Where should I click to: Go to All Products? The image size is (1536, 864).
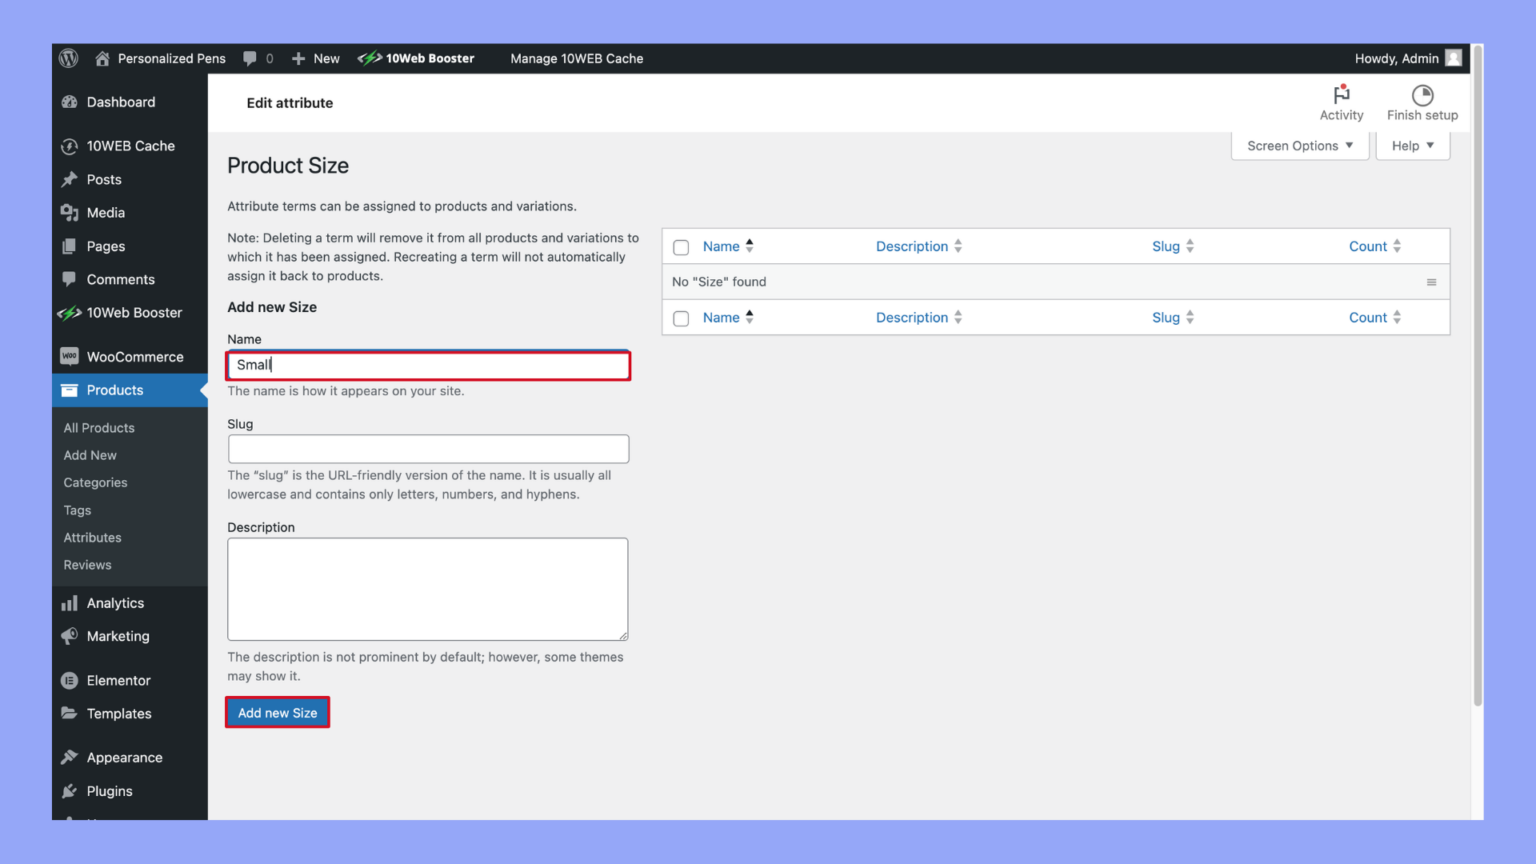pos(98,427)
